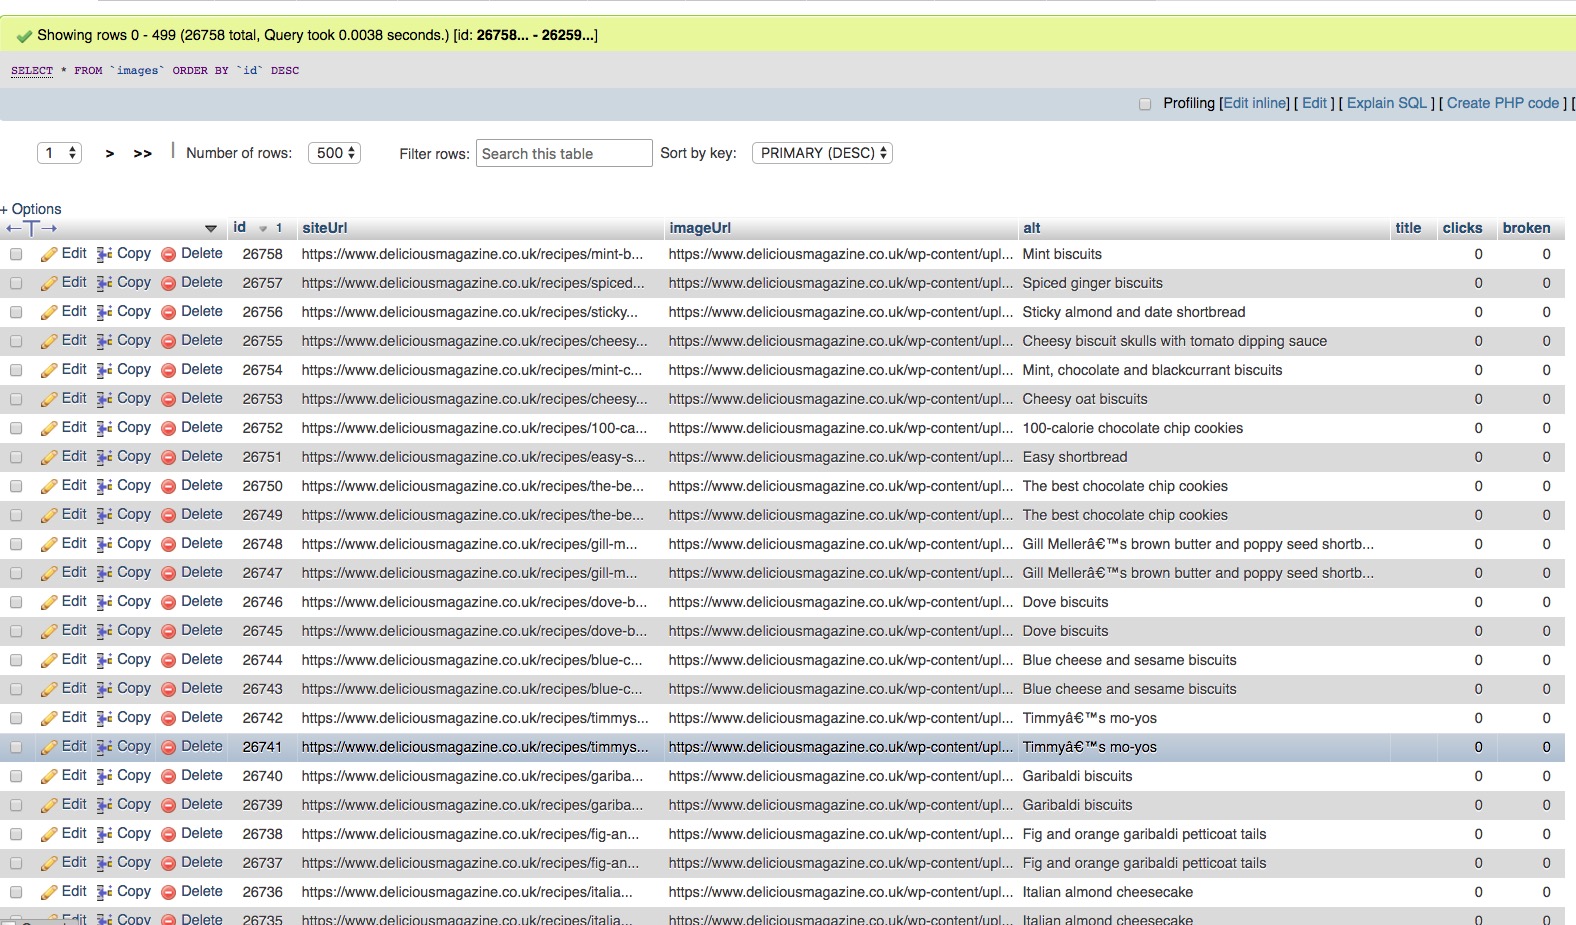Enable the Profiling checkbox
1576x925 pixels.
pyautogui.click(x=1145, y=104)
